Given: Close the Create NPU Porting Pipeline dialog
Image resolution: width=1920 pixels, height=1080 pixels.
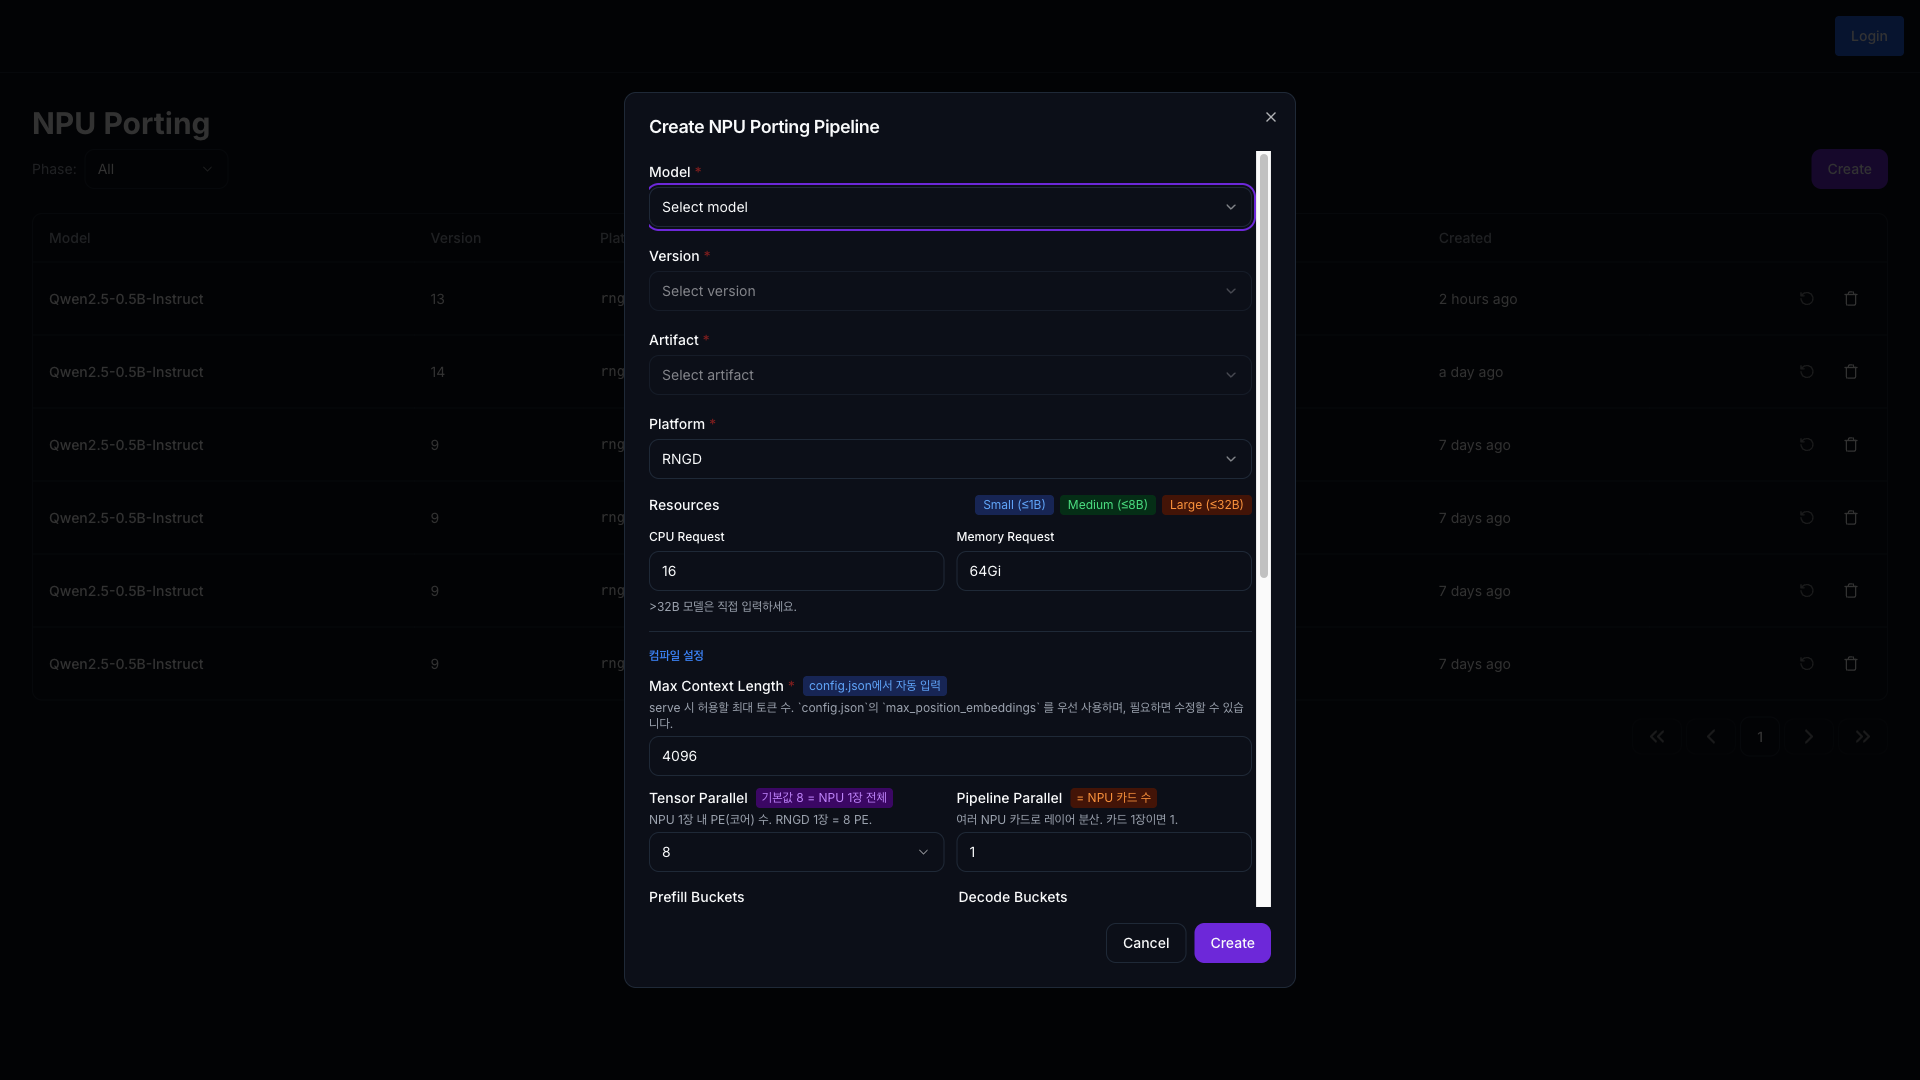Looking at the screenshot, I should 1270,117.
